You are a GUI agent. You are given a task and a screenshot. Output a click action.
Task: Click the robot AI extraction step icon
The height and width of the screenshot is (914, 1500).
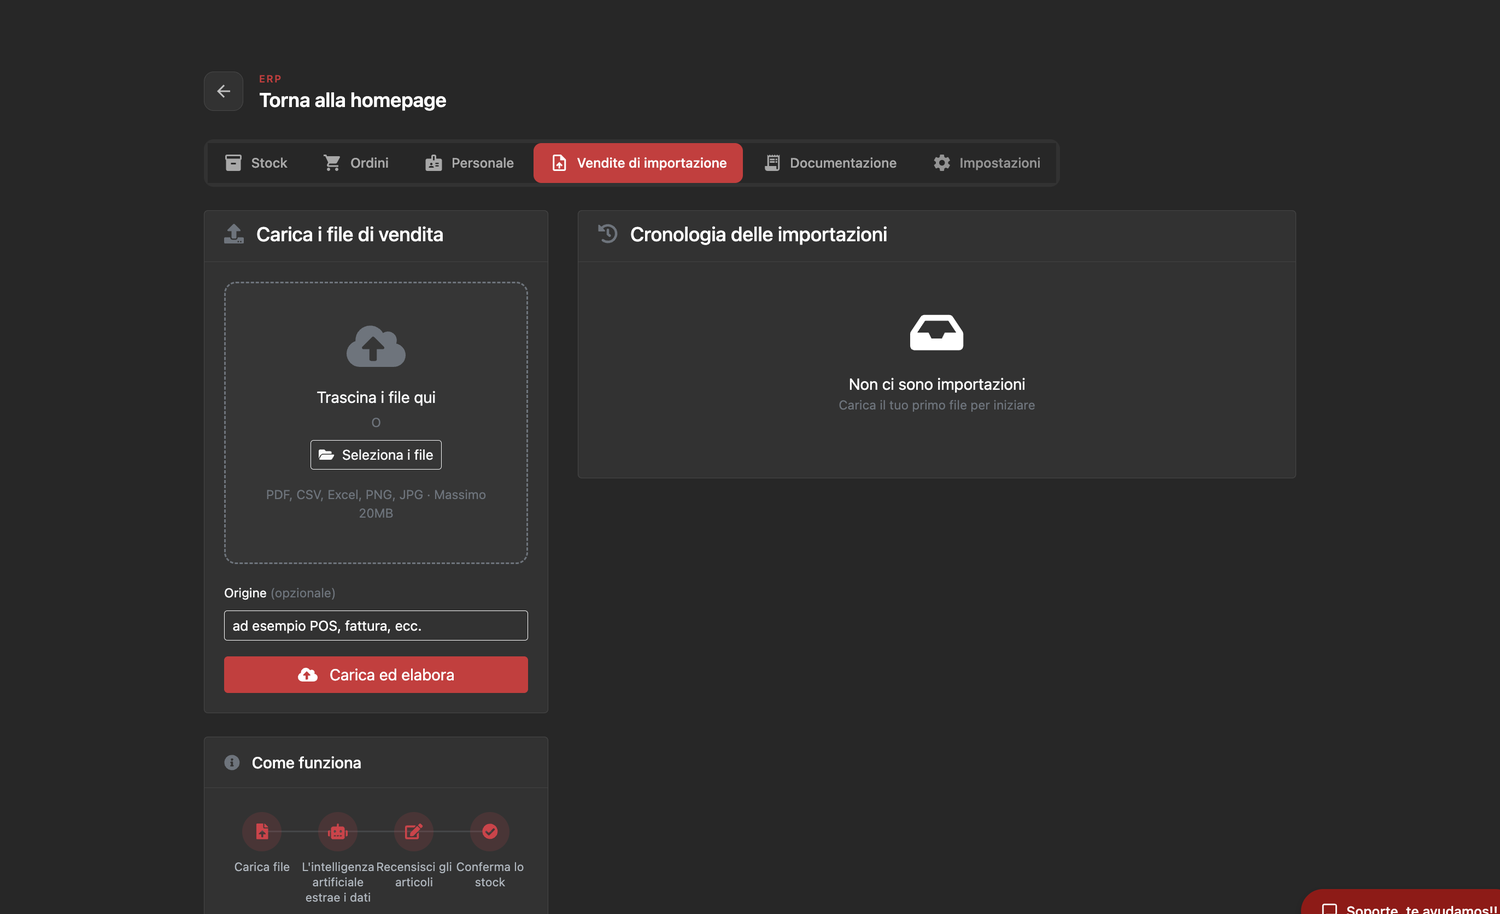click(338, 832)
